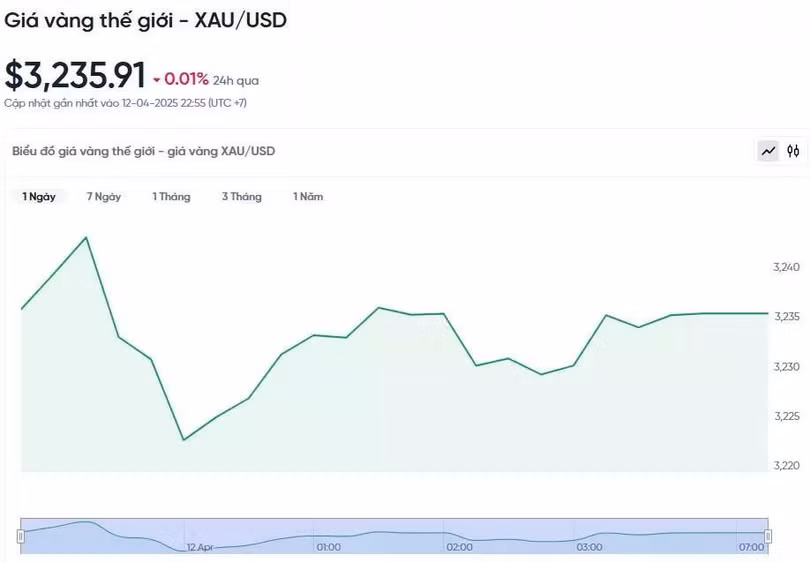Viewport: 810px width, 562px height.
Task: Switch chart to 1 Năm range
Action: (308, 197)
